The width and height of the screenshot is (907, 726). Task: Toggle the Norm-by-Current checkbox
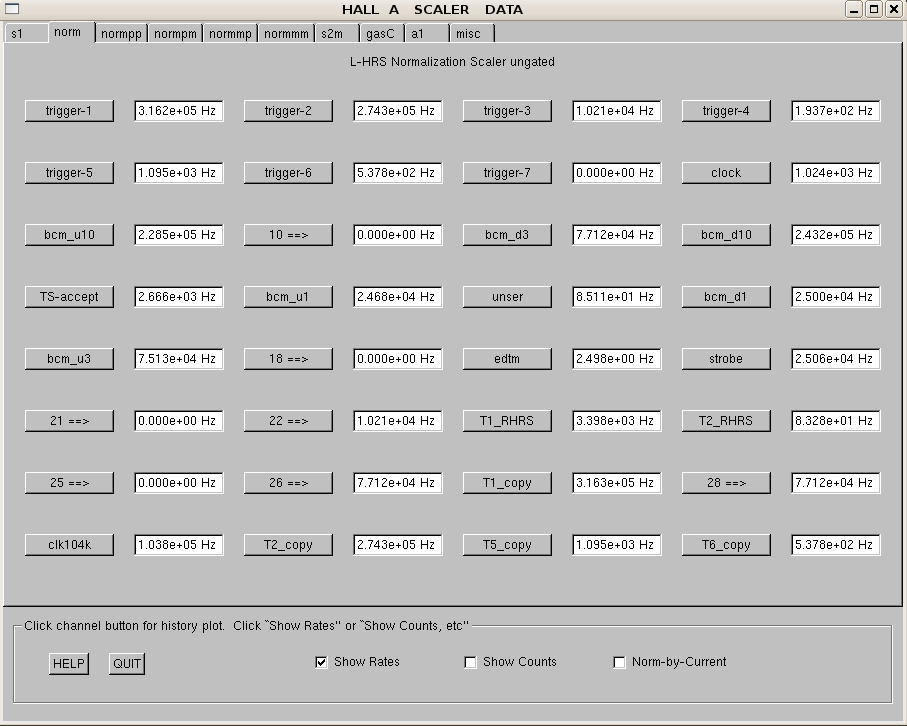pyautogui.click(x=619, y=662)
